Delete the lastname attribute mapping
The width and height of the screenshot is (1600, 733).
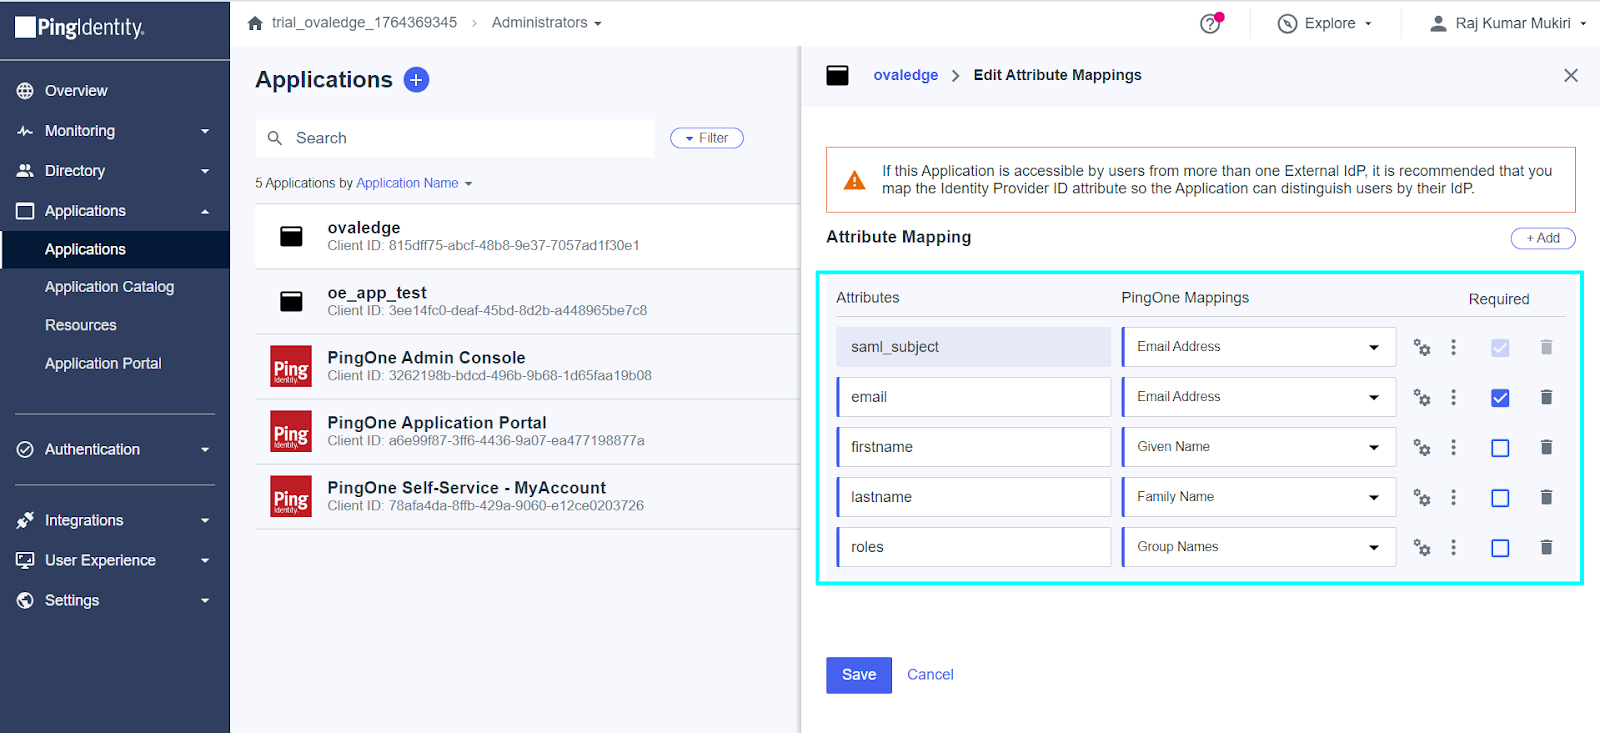point(1546,497)
